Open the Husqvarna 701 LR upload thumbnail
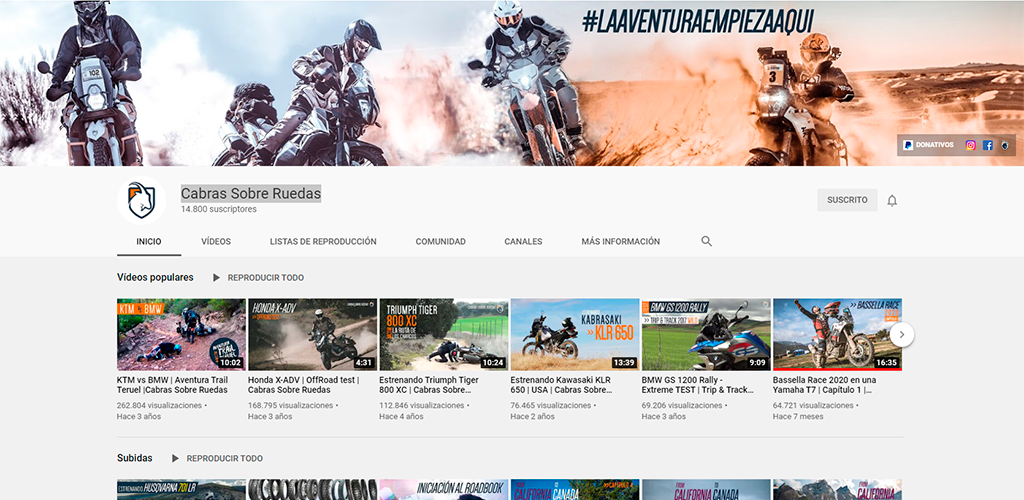Viewport: 1024px width, 500px height. 182,490
